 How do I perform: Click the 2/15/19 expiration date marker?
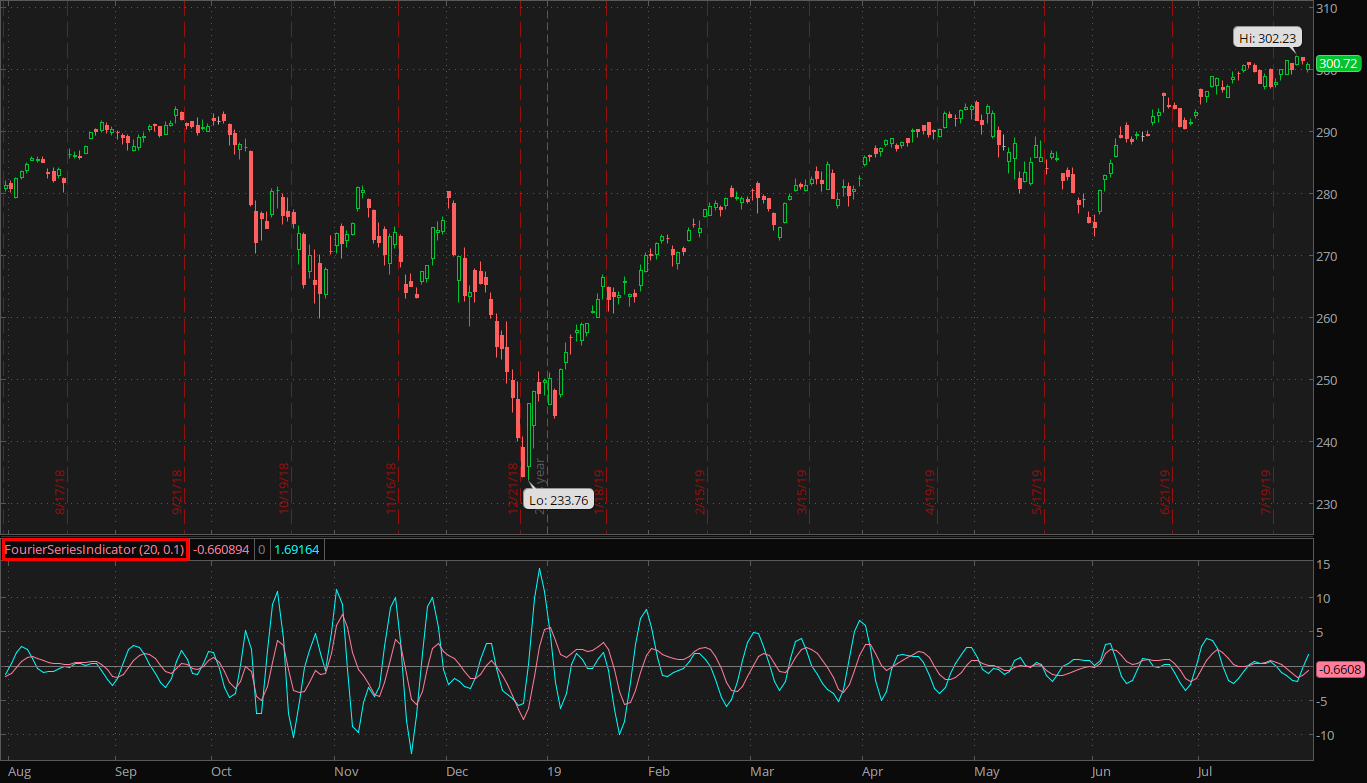(702, 490)
